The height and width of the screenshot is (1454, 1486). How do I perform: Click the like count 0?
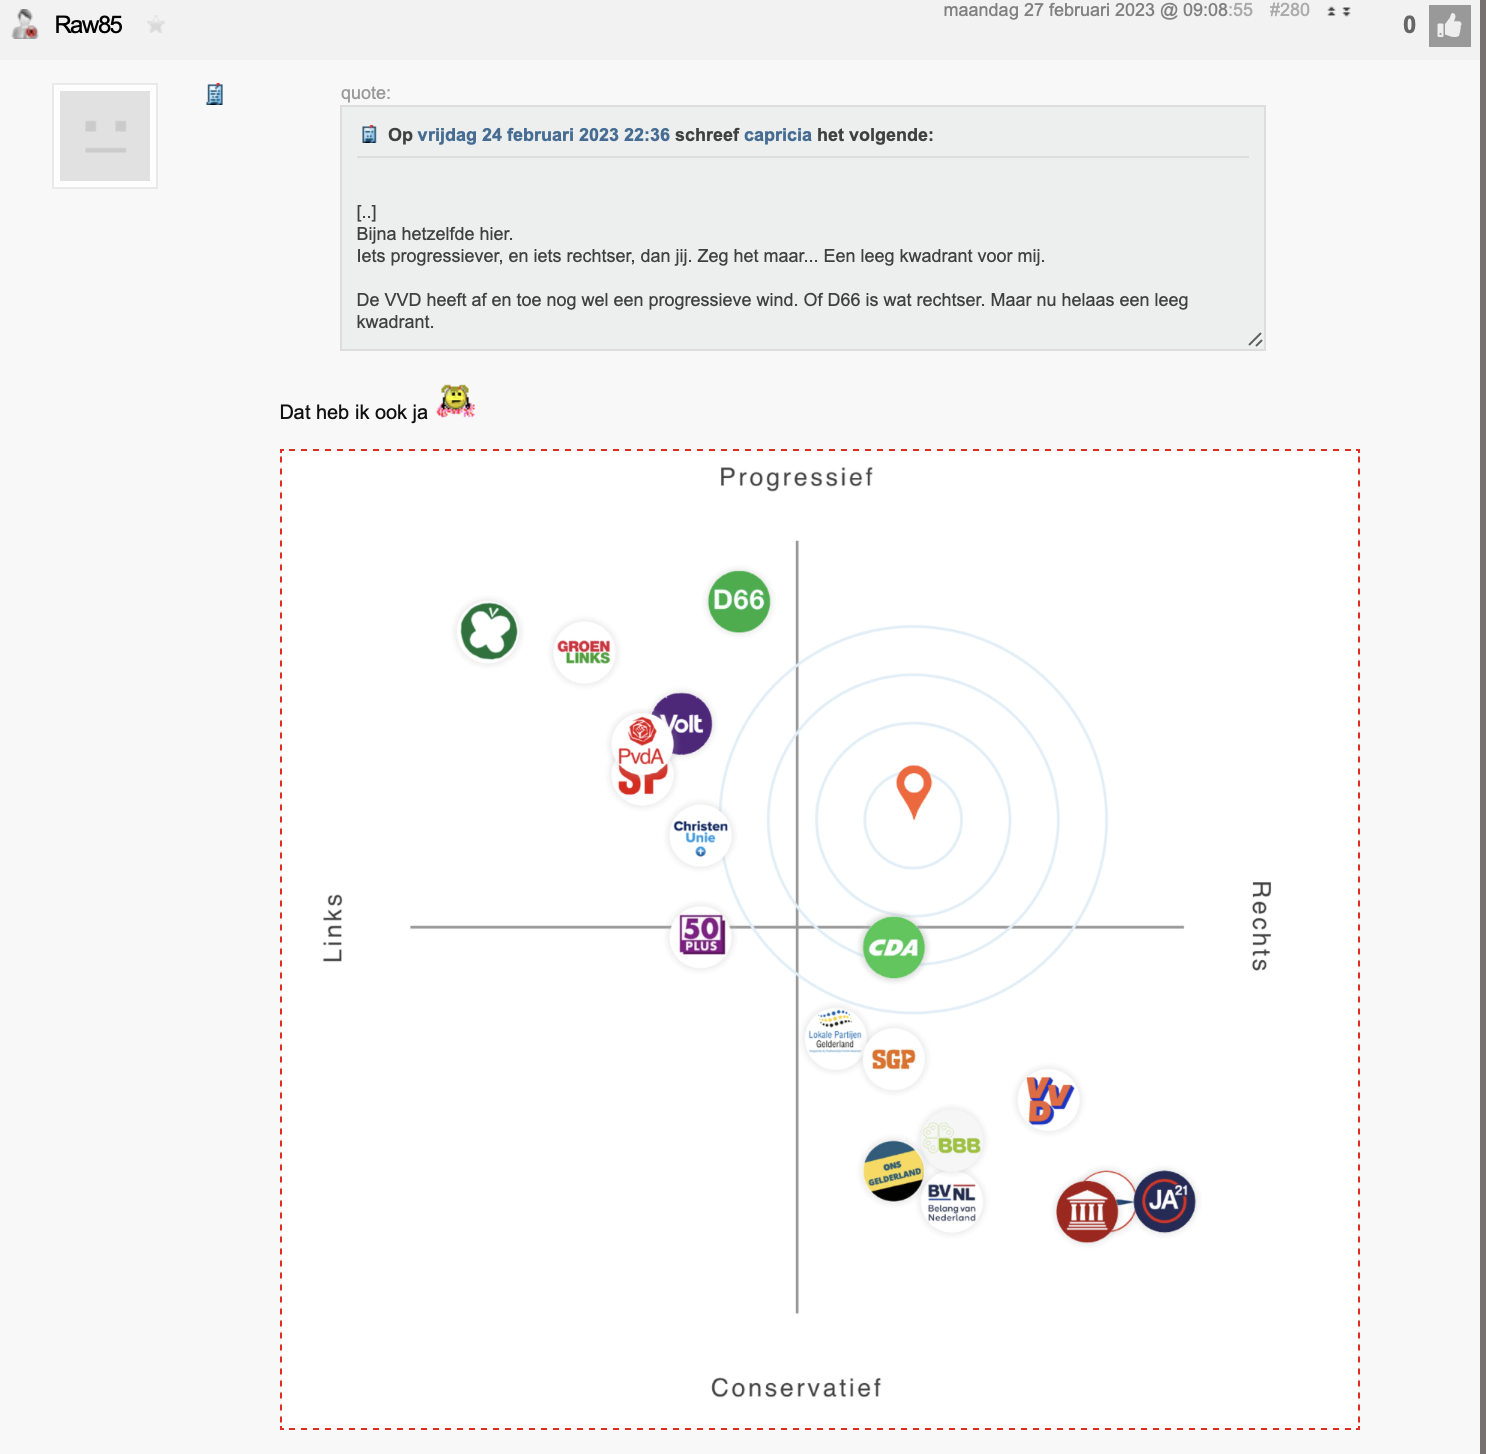coord(1409,25)
